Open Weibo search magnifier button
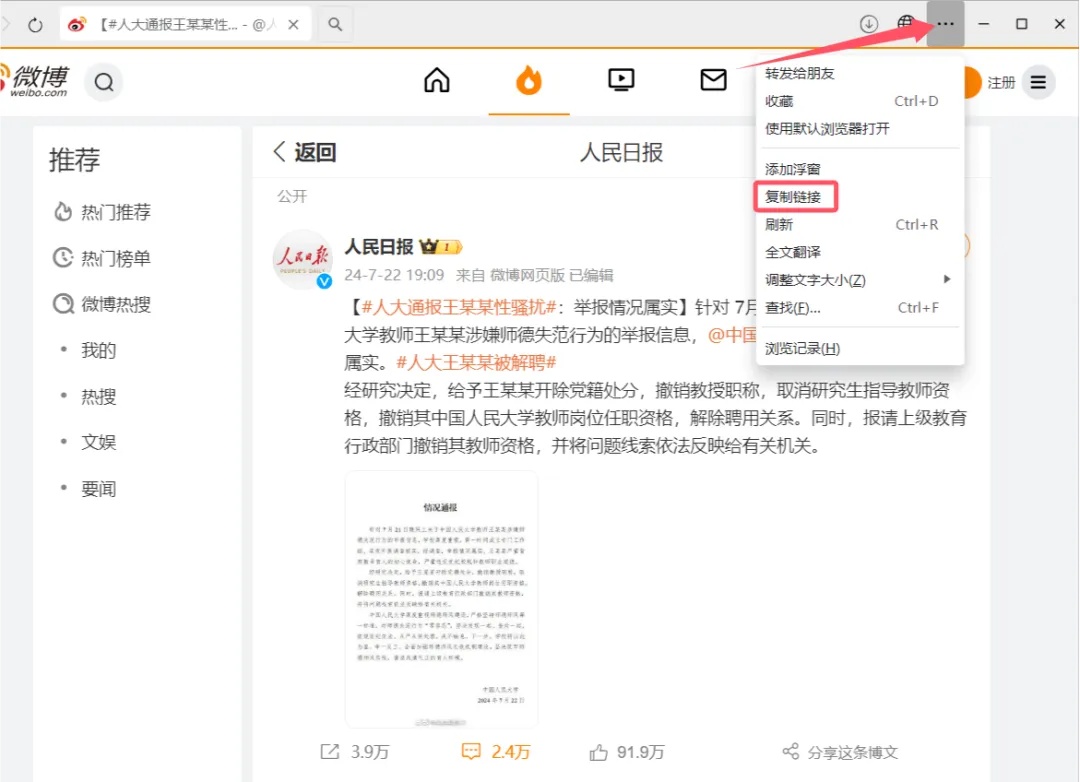1080x782 pixels. pos(104,83)
